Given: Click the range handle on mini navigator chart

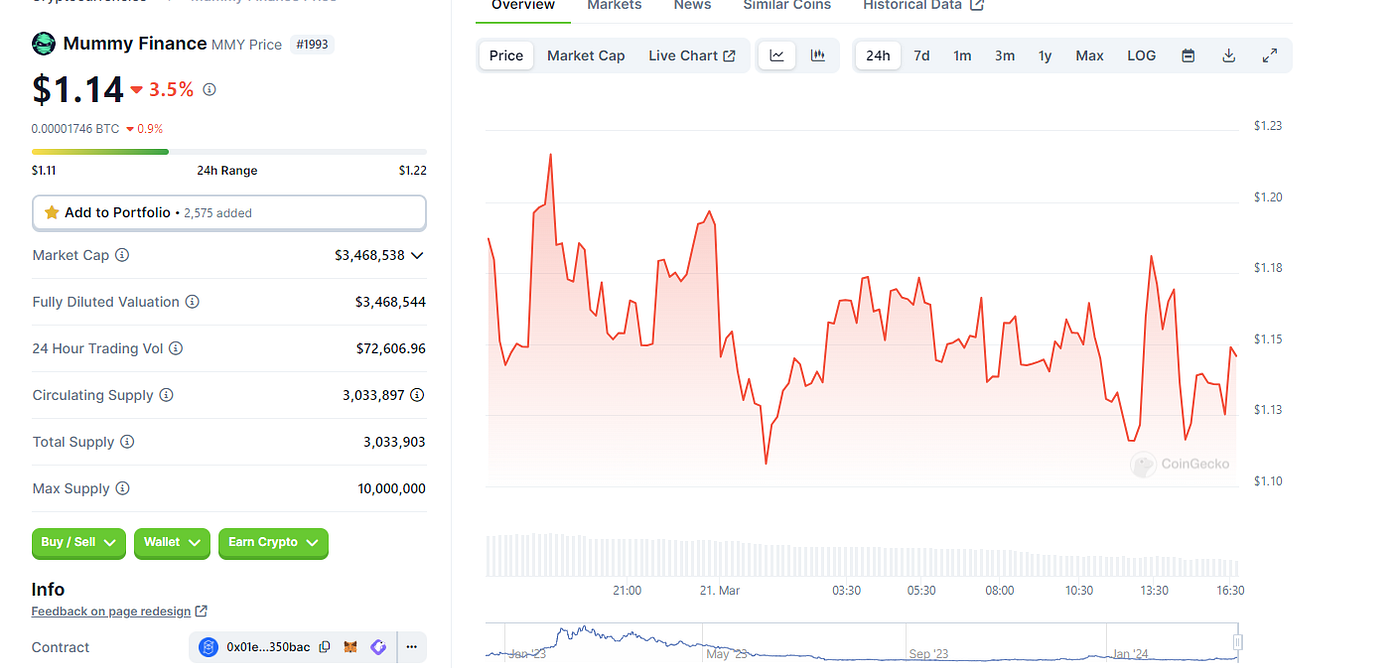Looking at the screenshot, I should [x=1238, y=642].
